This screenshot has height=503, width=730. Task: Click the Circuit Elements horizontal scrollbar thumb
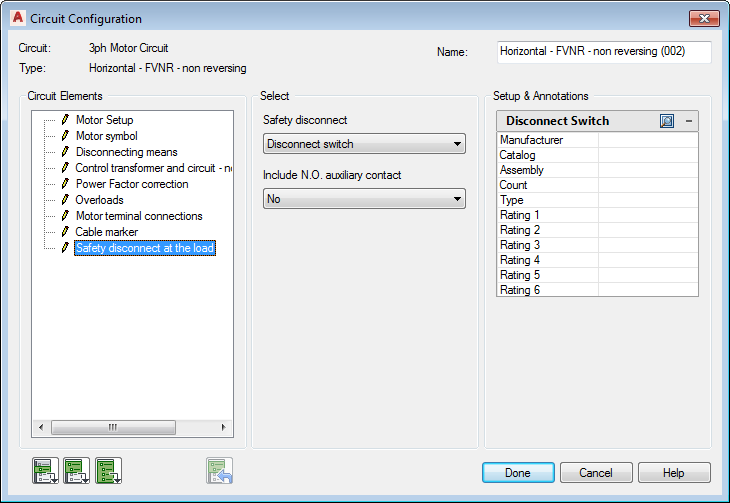point(113,427)
